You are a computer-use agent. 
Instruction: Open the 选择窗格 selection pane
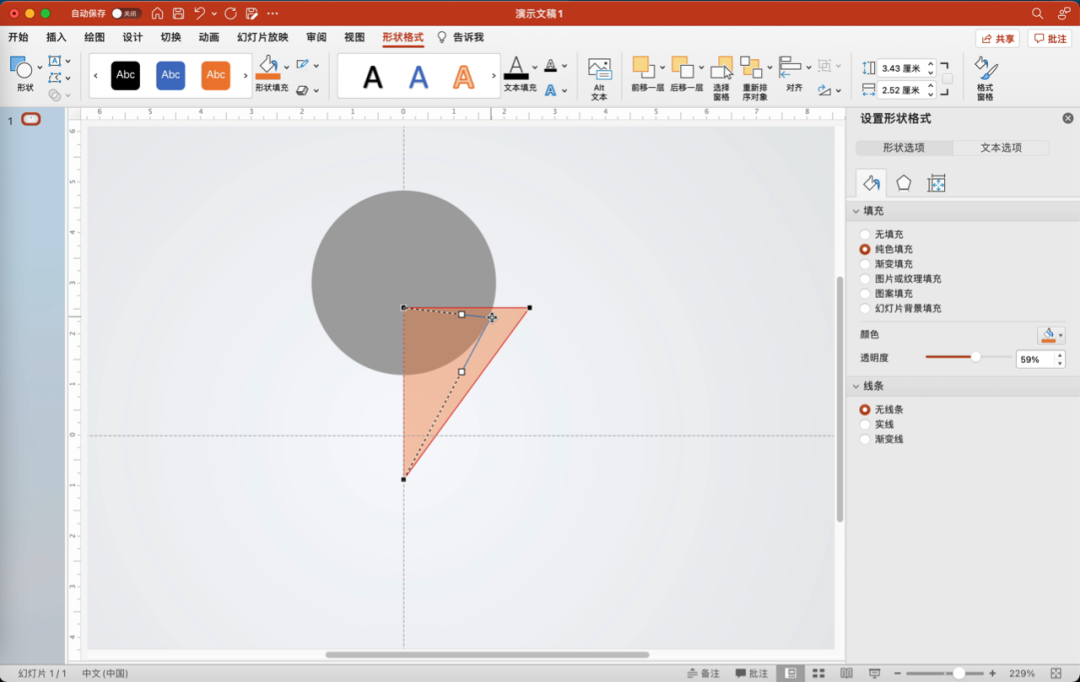(x=721, y=79)
